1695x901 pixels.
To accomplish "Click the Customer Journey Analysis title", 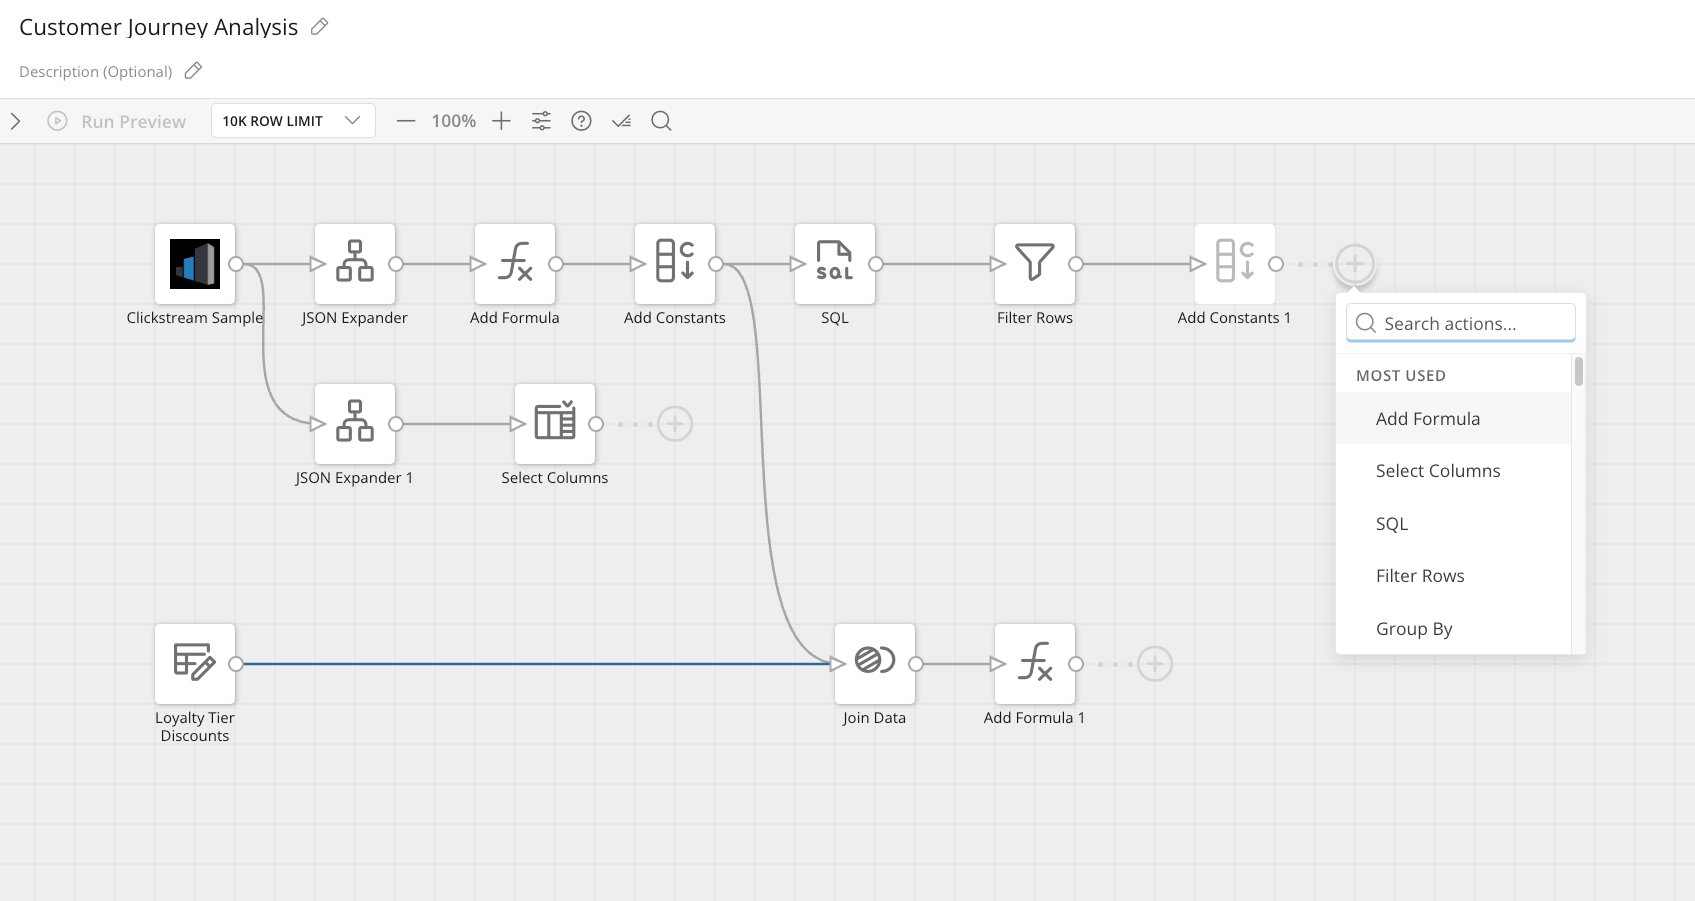I will pos(158,27).
